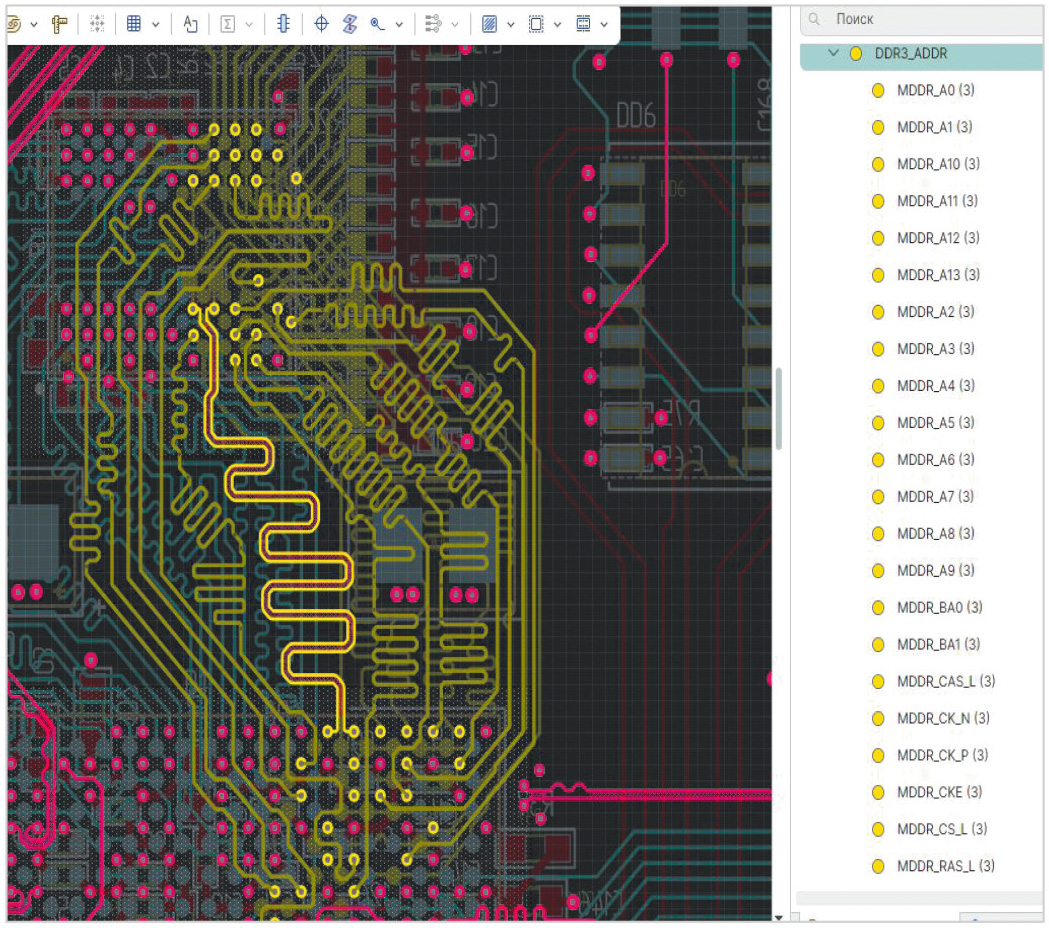This screenshot has height=928, width=1049.
Task: Click the yellow swatch beside MDDR_CAS_L
Action: click(x=878, y=681)
